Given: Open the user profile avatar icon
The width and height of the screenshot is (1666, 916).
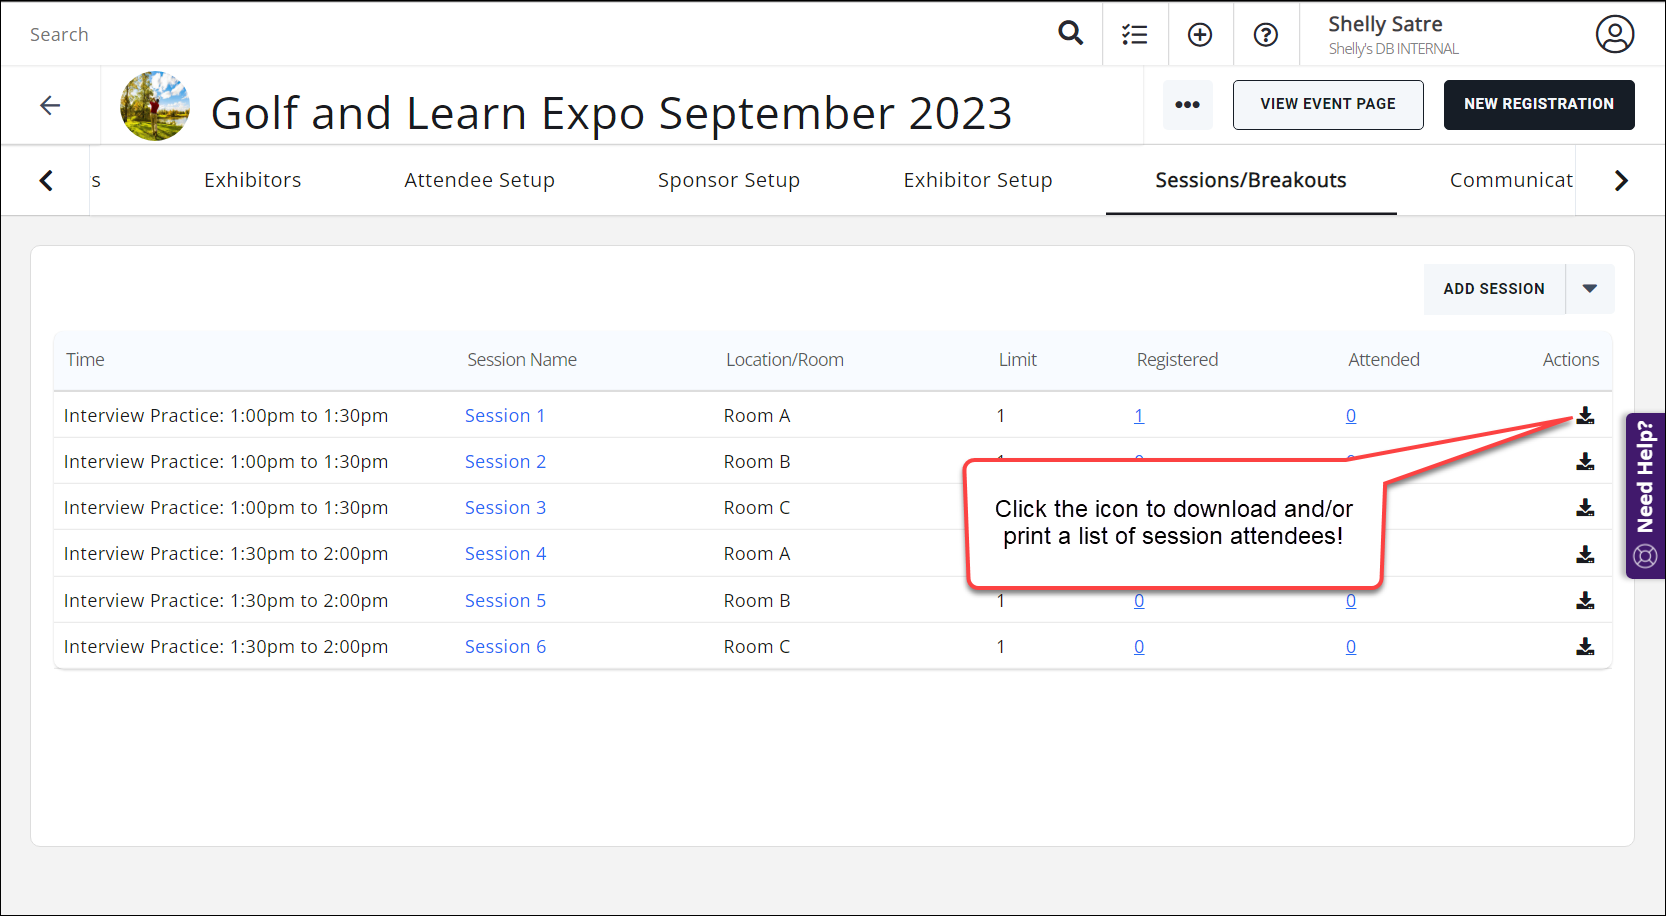Looking at the screenshot, I should 1614,34.
